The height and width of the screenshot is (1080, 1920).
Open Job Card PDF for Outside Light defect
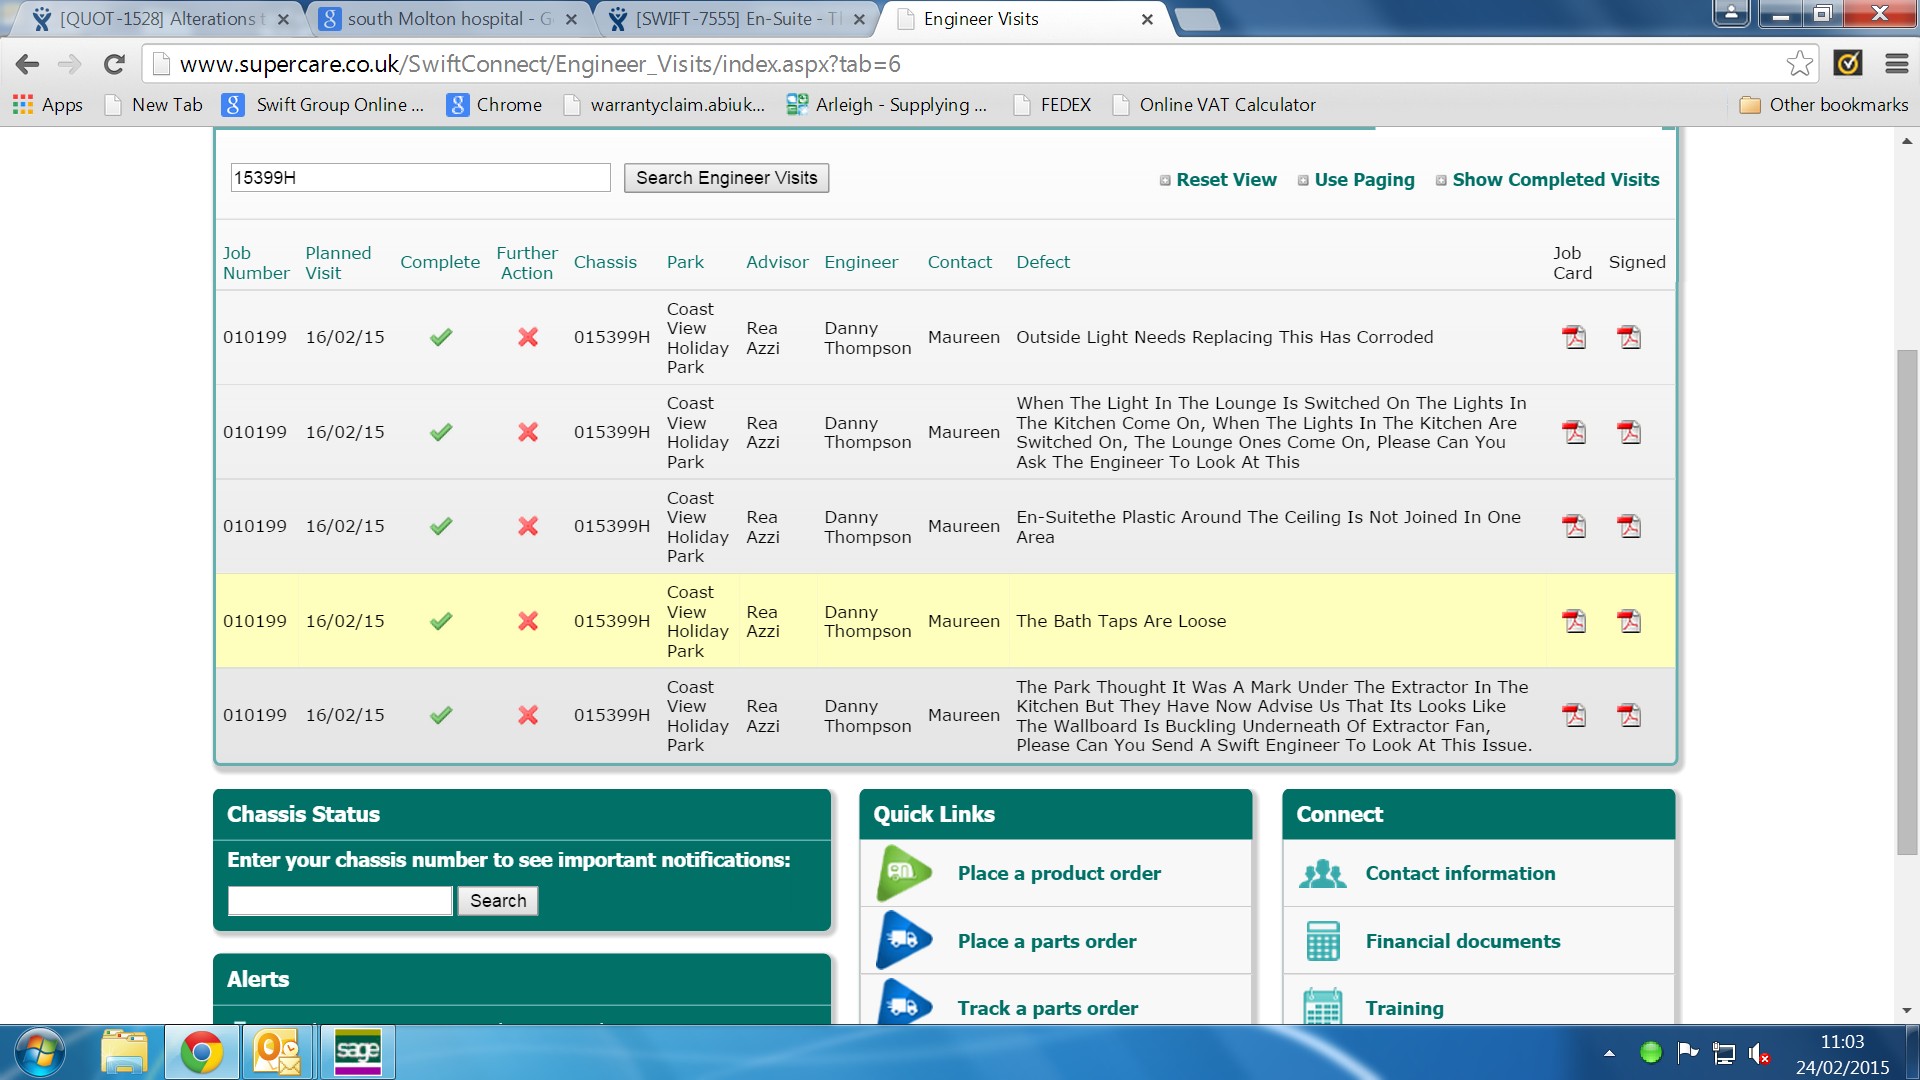[1574, 337]
